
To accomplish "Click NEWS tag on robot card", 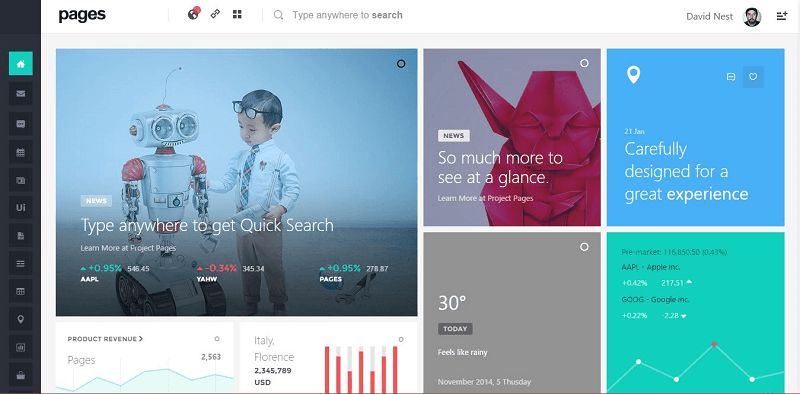I will pyautogui.click(x=96, y=201).
